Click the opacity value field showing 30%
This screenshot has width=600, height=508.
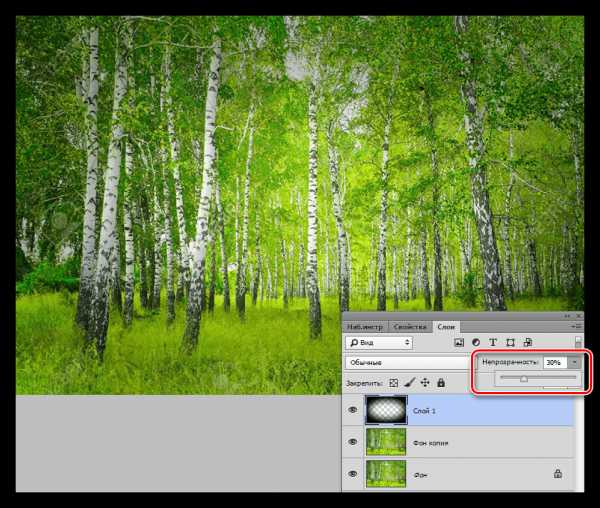[x=555, y=362]
